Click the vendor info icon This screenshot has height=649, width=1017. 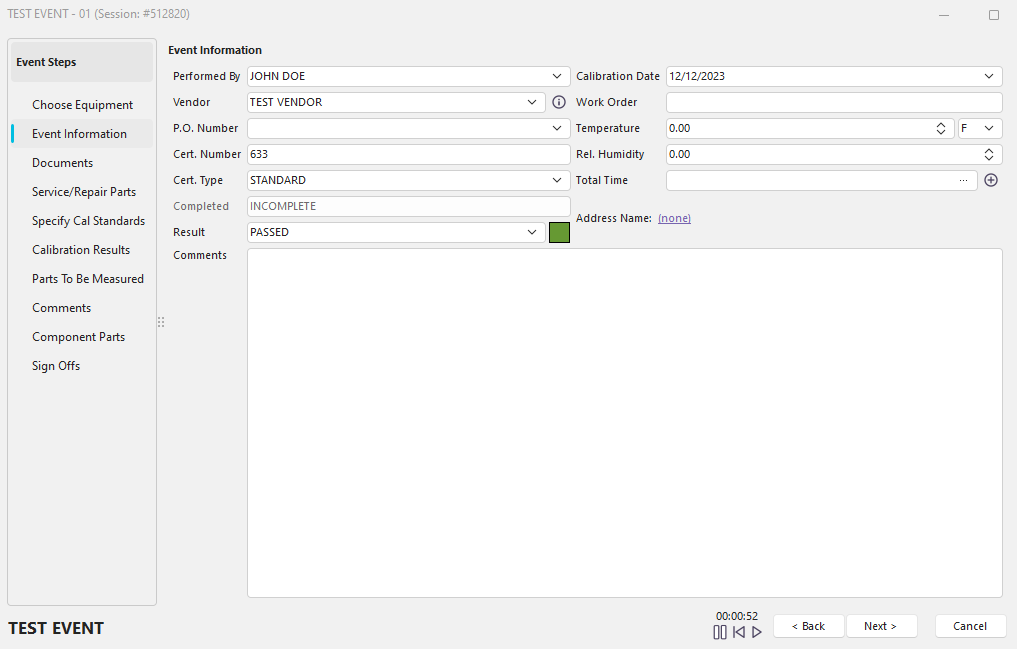(x=559, y=102)
